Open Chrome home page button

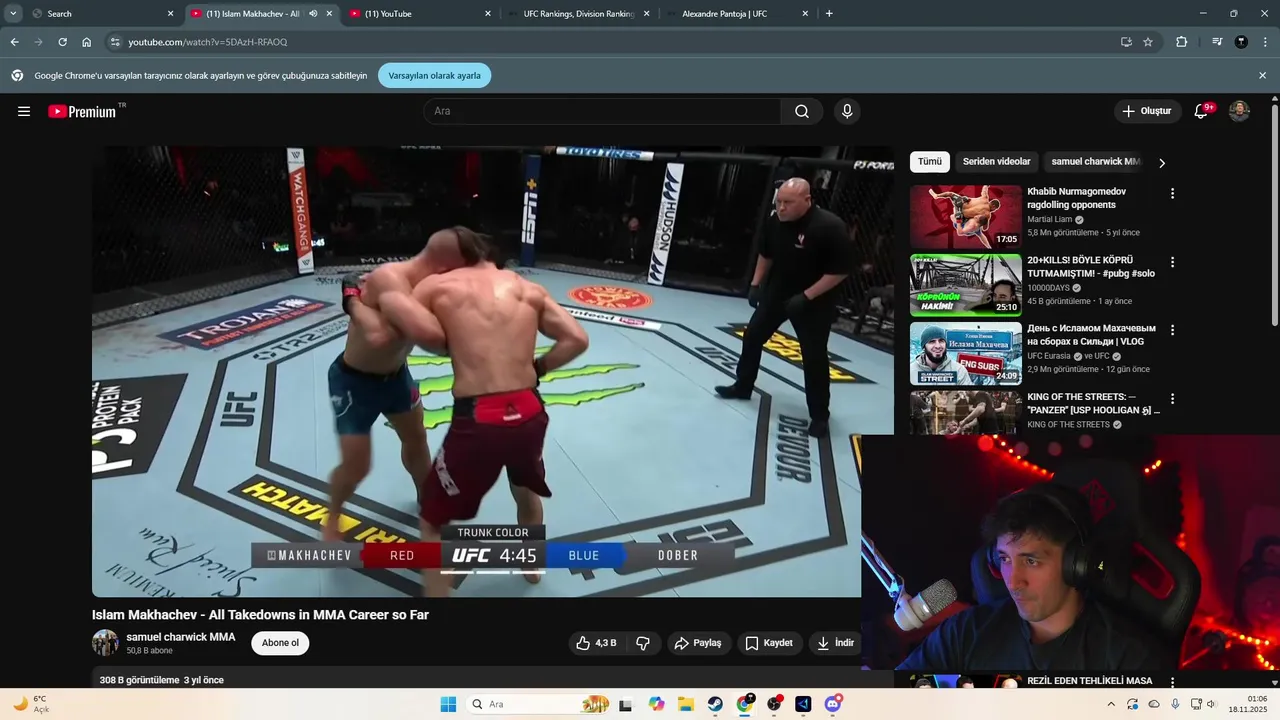pyautogui.click(x=87, y=42)
